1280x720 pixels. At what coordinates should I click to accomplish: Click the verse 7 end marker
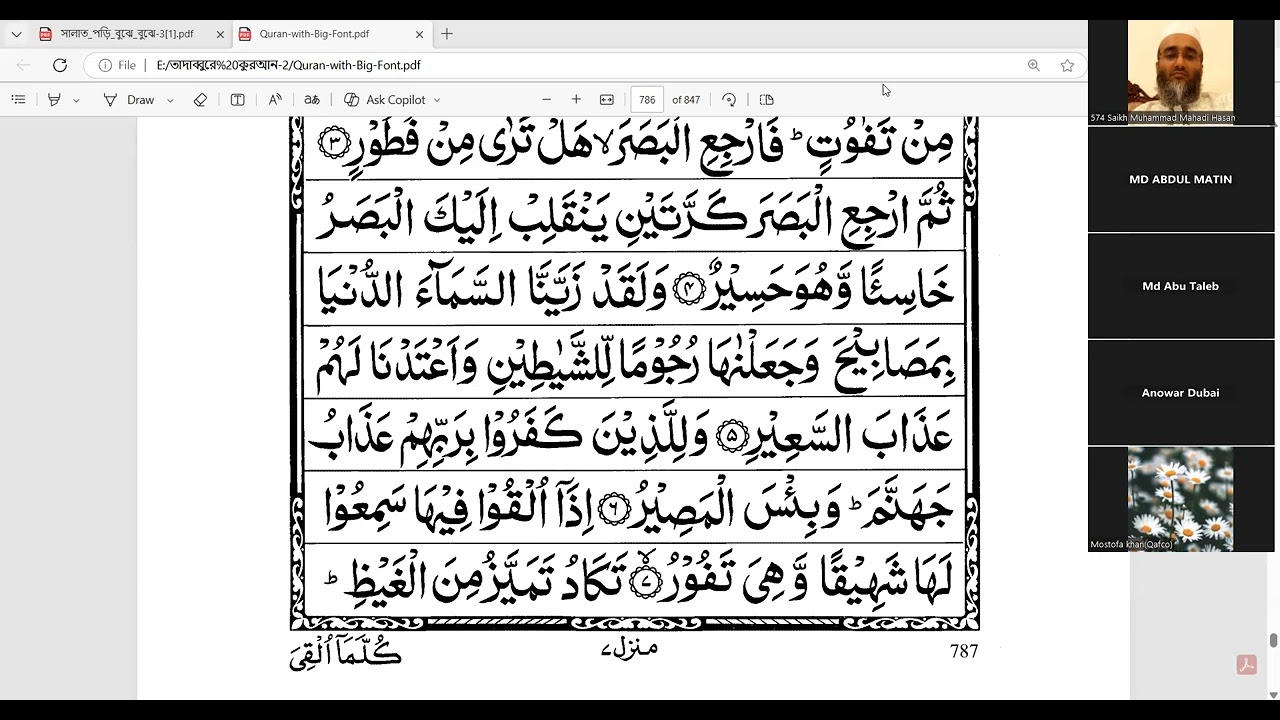(x=648, y=583)
